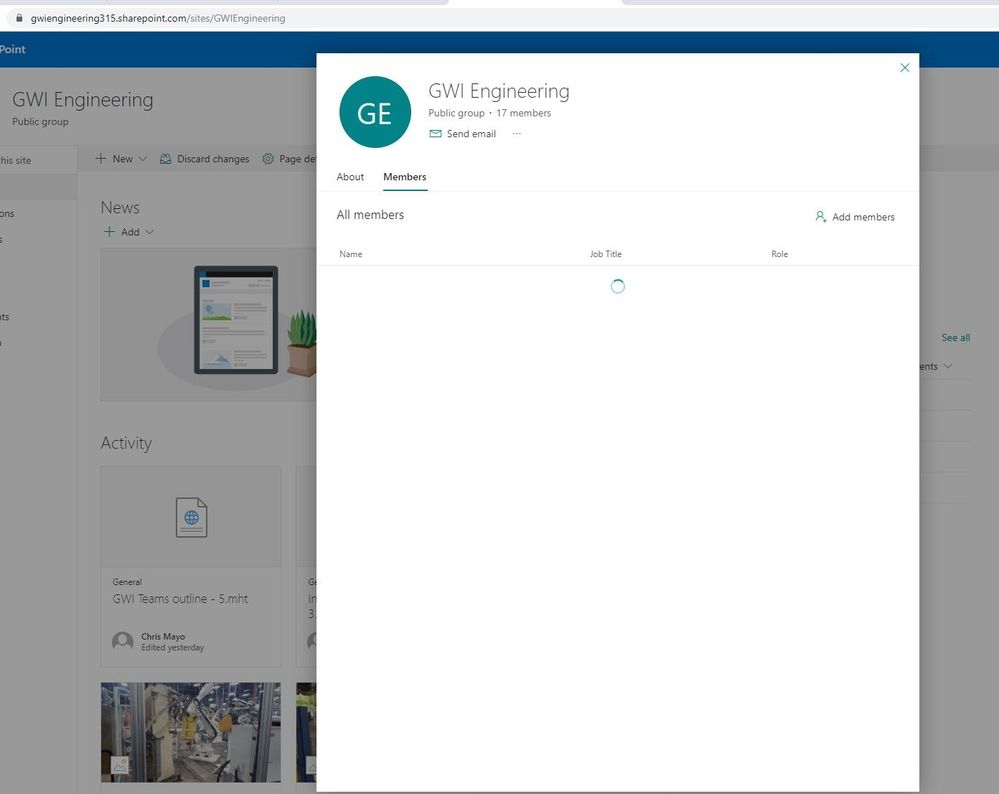Click the Send email link
This screenshot has height=794, width=999.
[471, 134]
